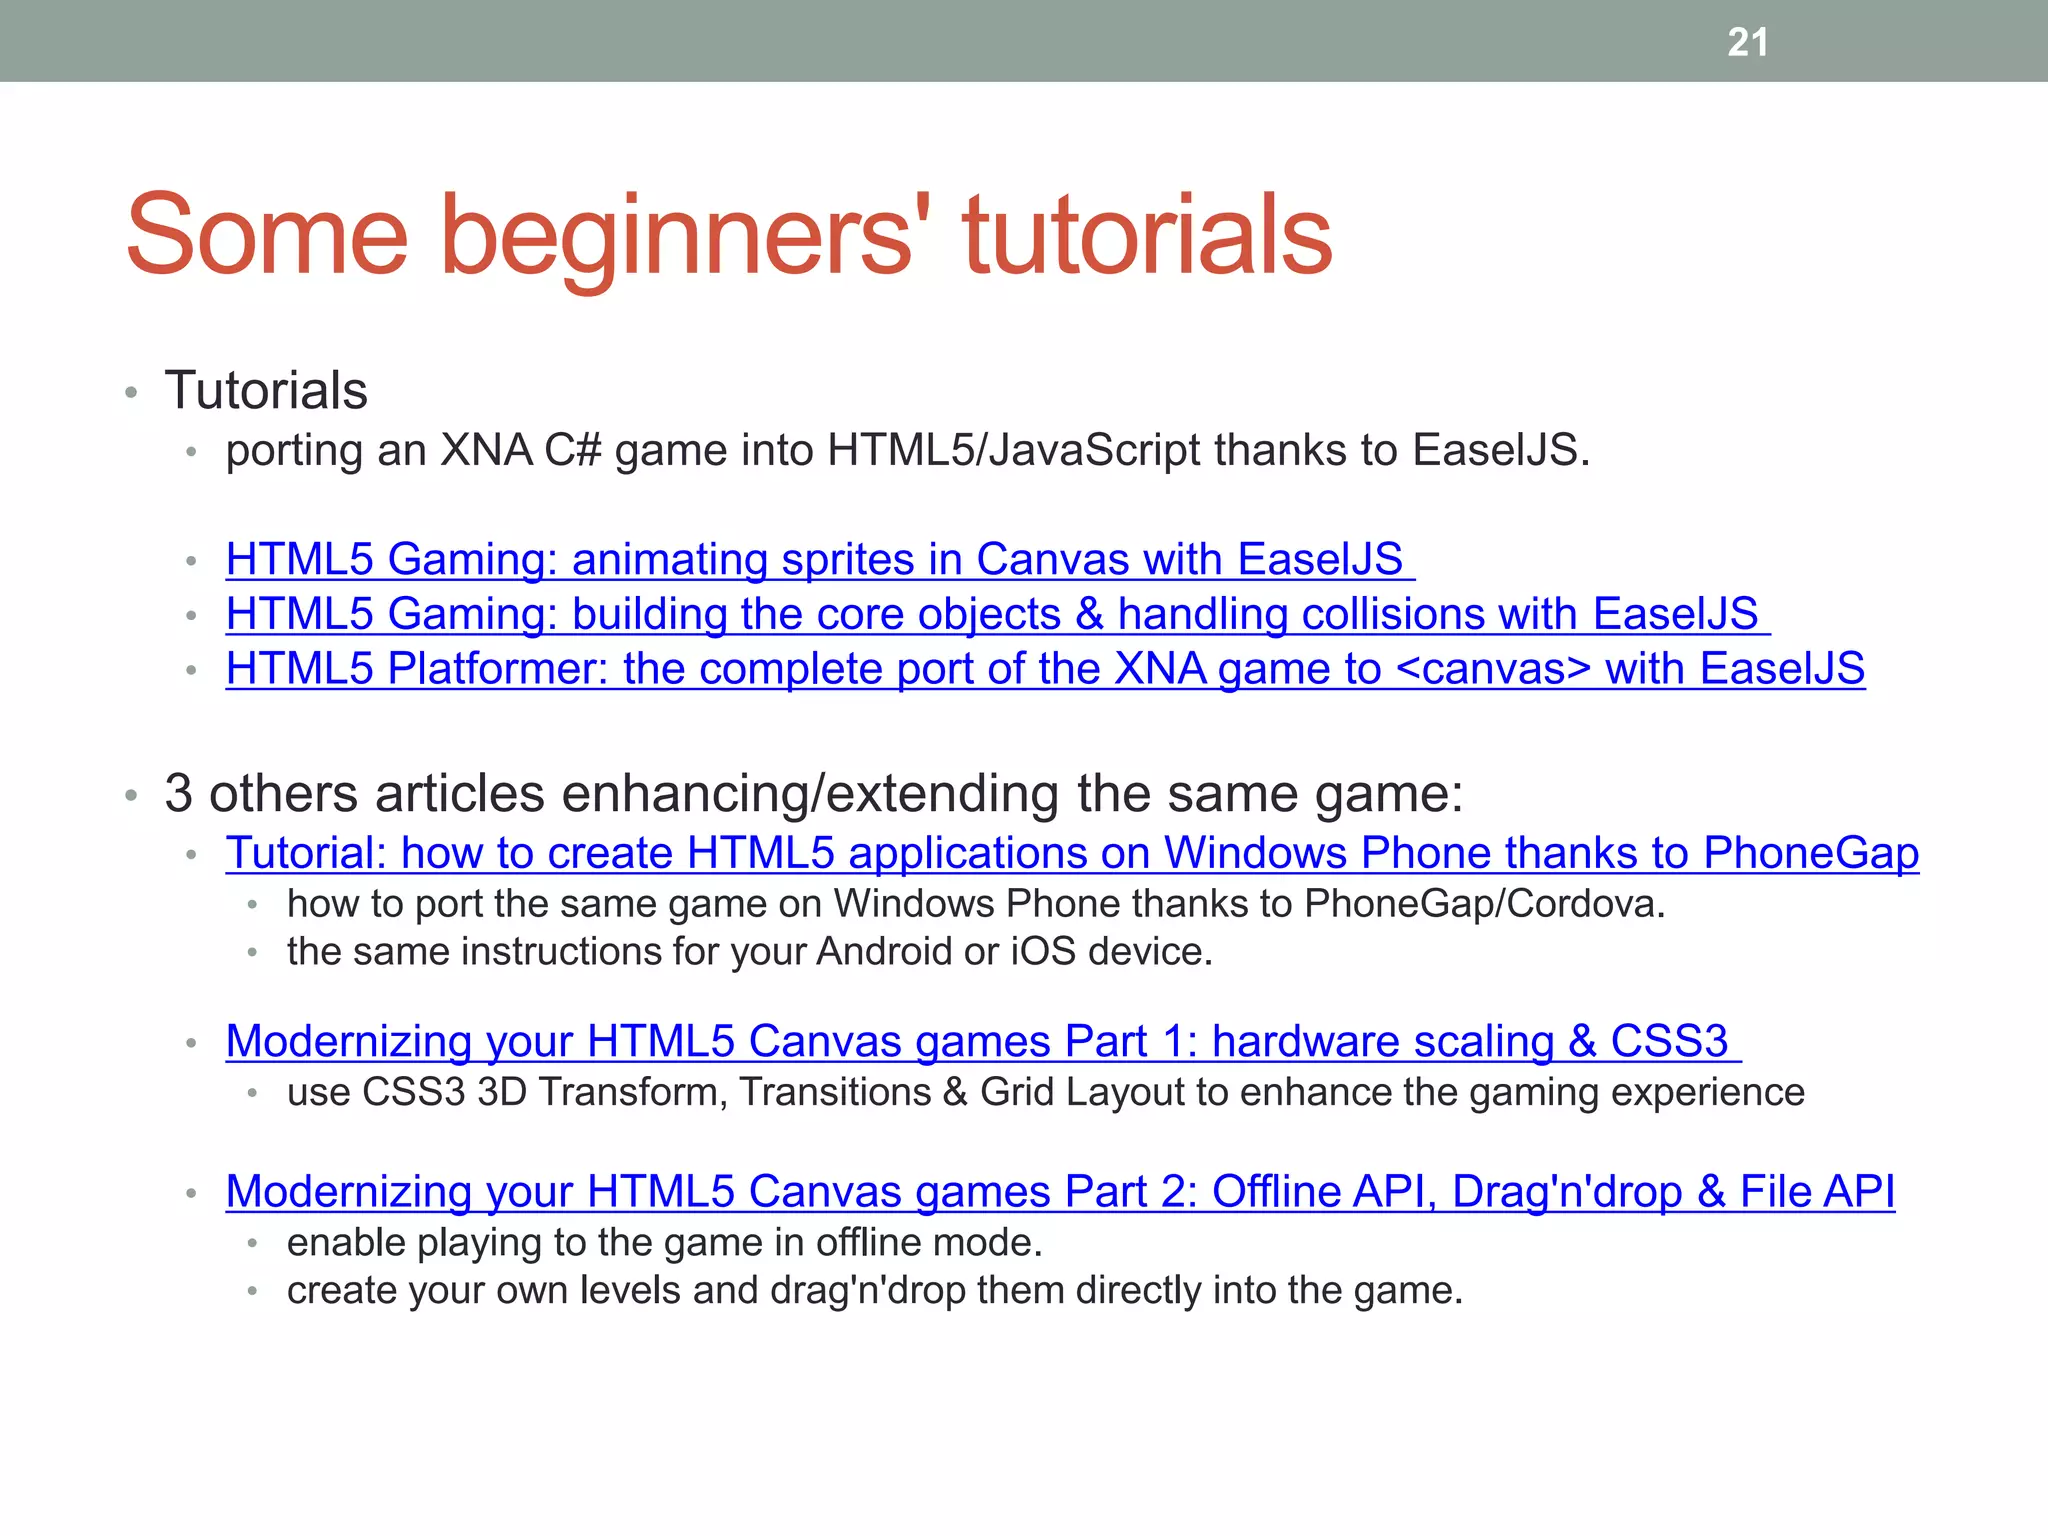Open Modernizing Canvas games Part 2 link
The height and width of the screenshot is (1536, 2048).
1060,1191
